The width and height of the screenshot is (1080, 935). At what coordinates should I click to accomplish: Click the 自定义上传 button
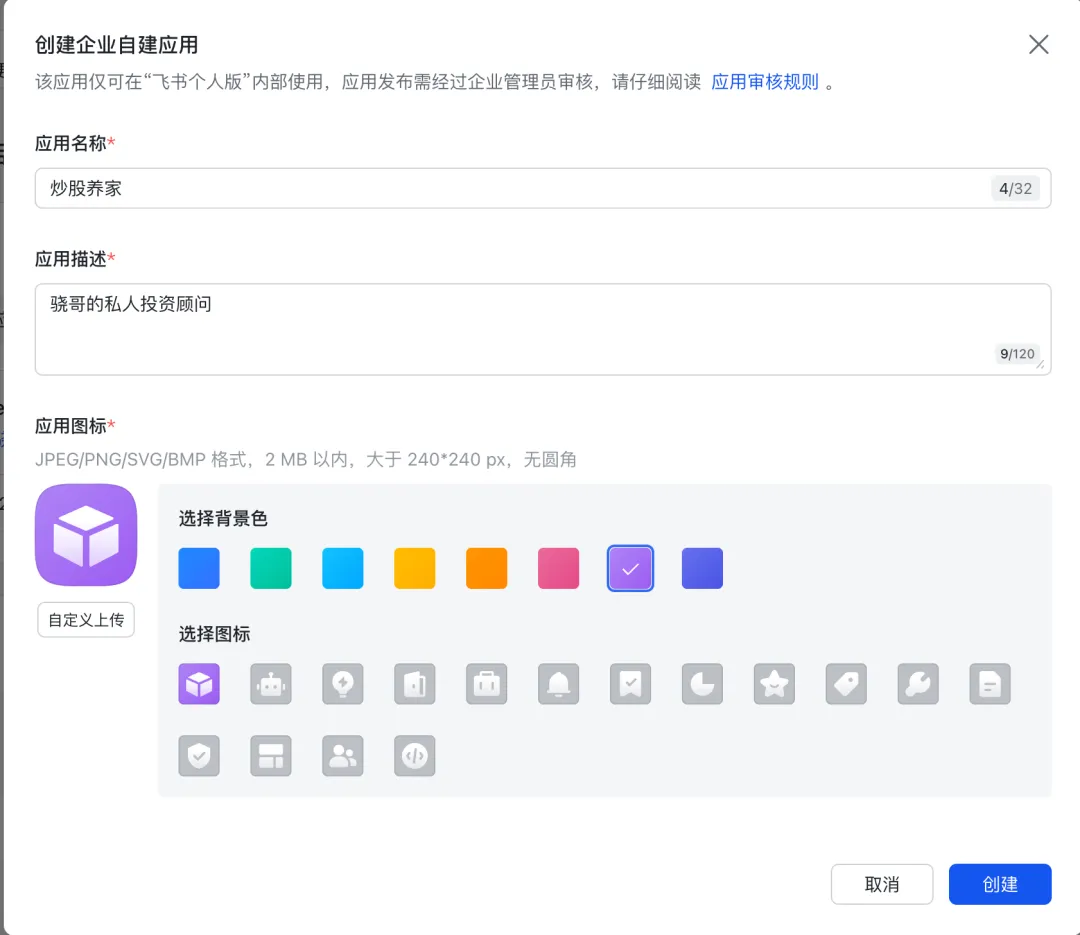[86, 620]
